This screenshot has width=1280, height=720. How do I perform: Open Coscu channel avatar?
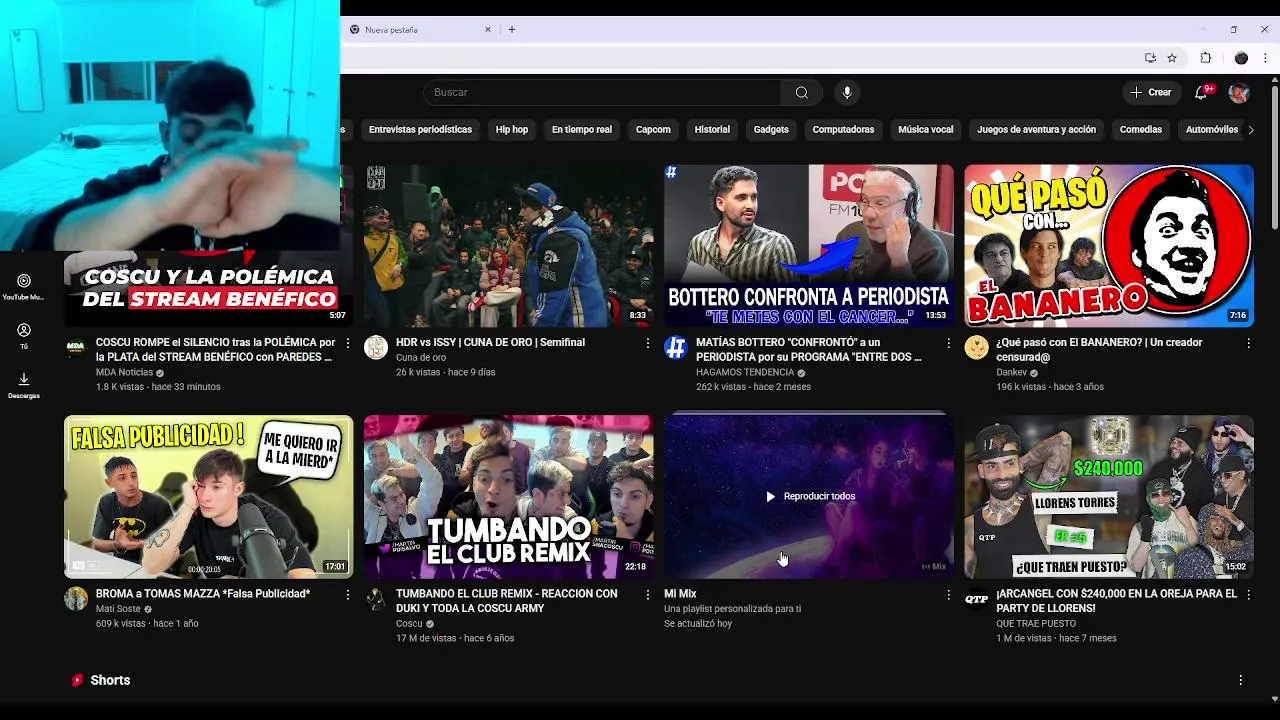376,599
